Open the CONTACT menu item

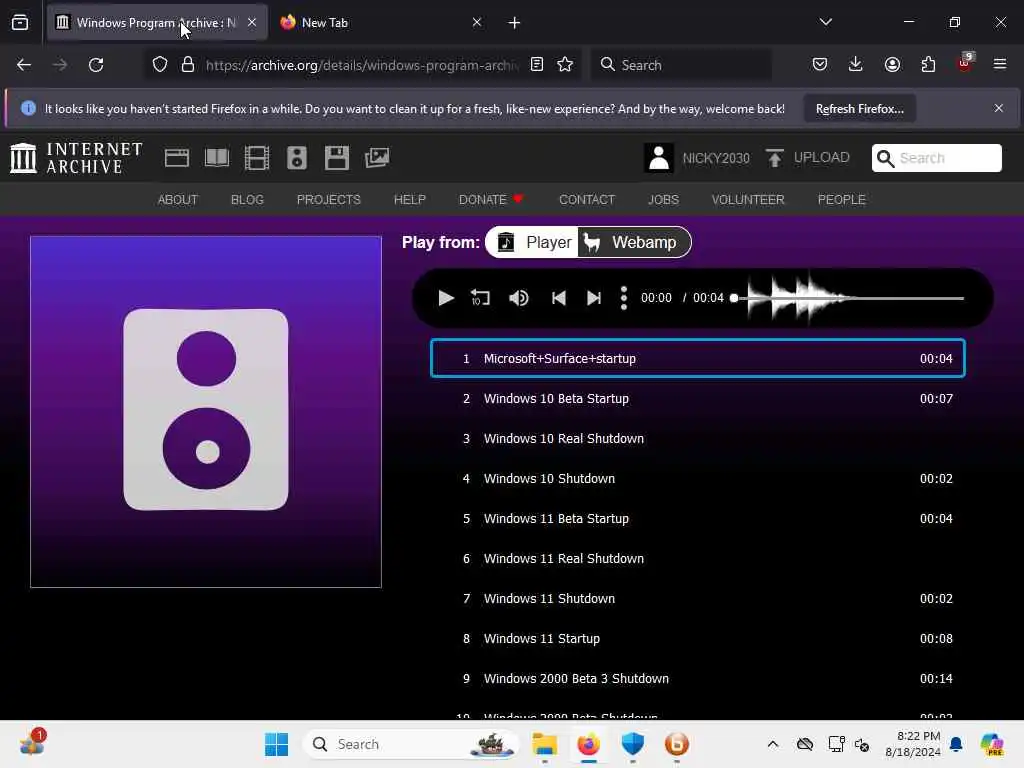point(586,200)
